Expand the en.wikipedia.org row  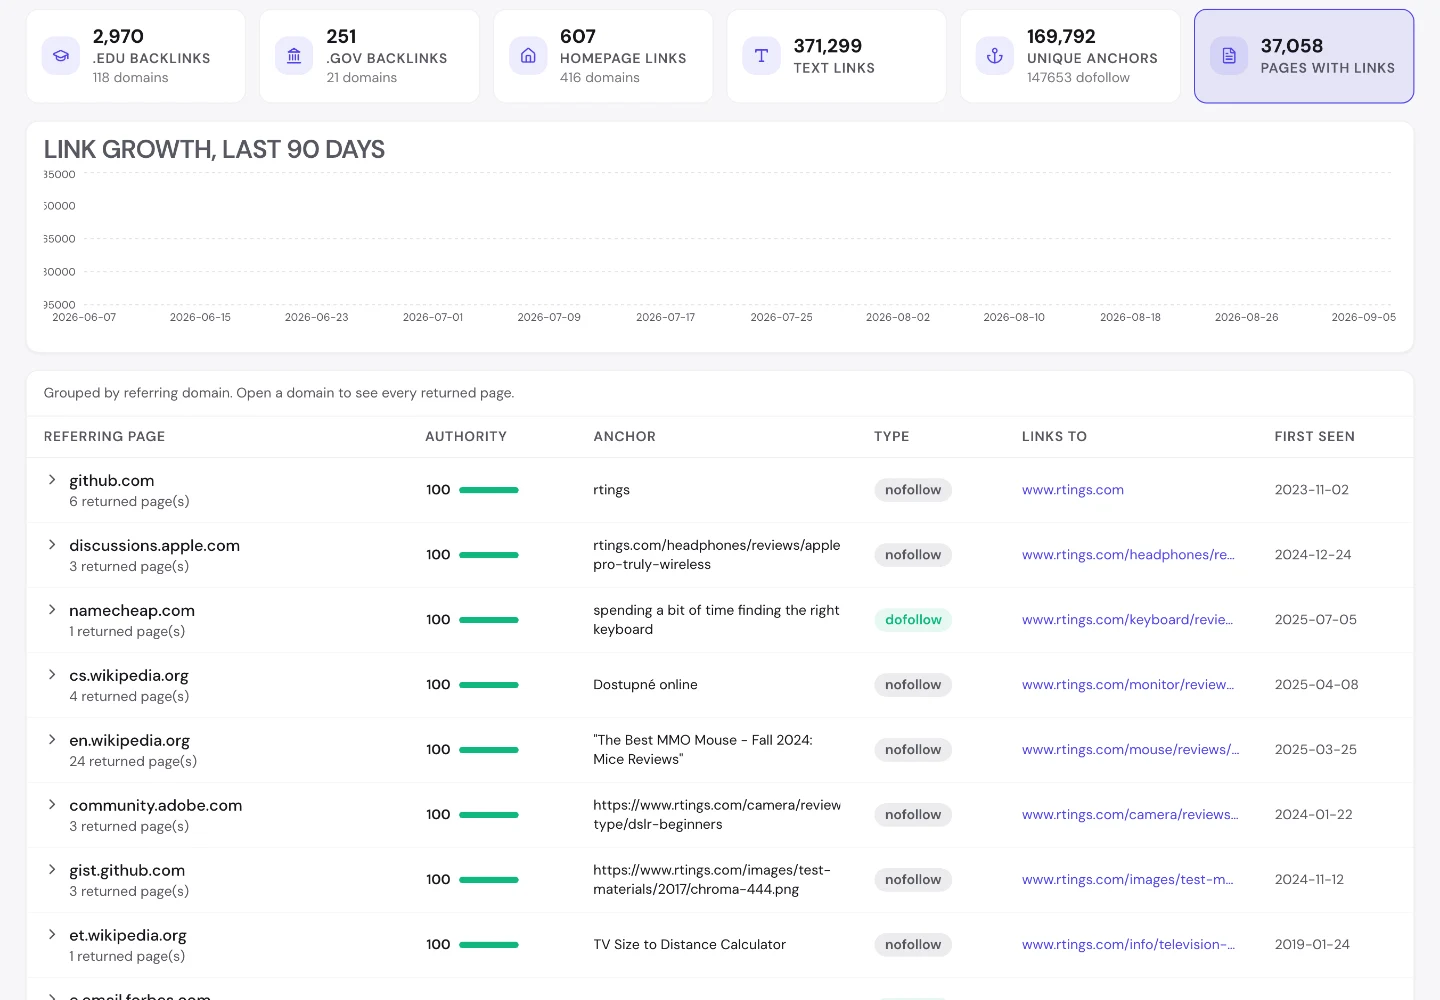[52, 740]
